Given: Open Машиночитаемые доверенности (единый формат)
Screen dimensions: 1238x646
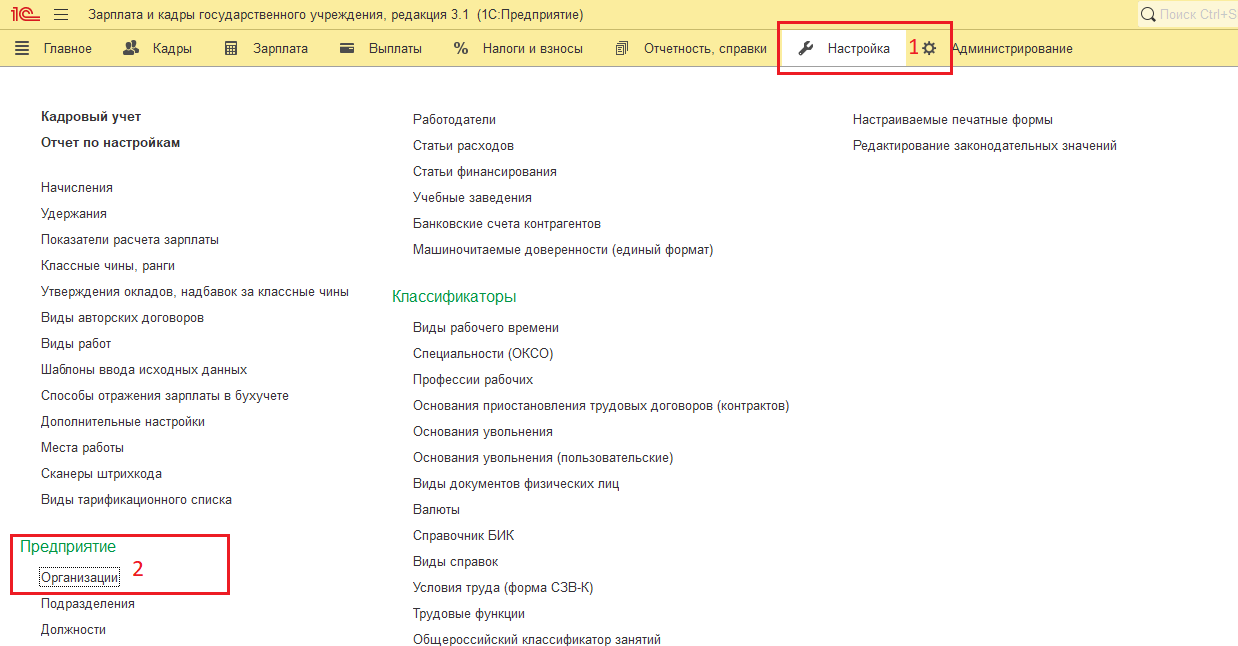Looking at the screenshot, I should (x=563, y=250).
